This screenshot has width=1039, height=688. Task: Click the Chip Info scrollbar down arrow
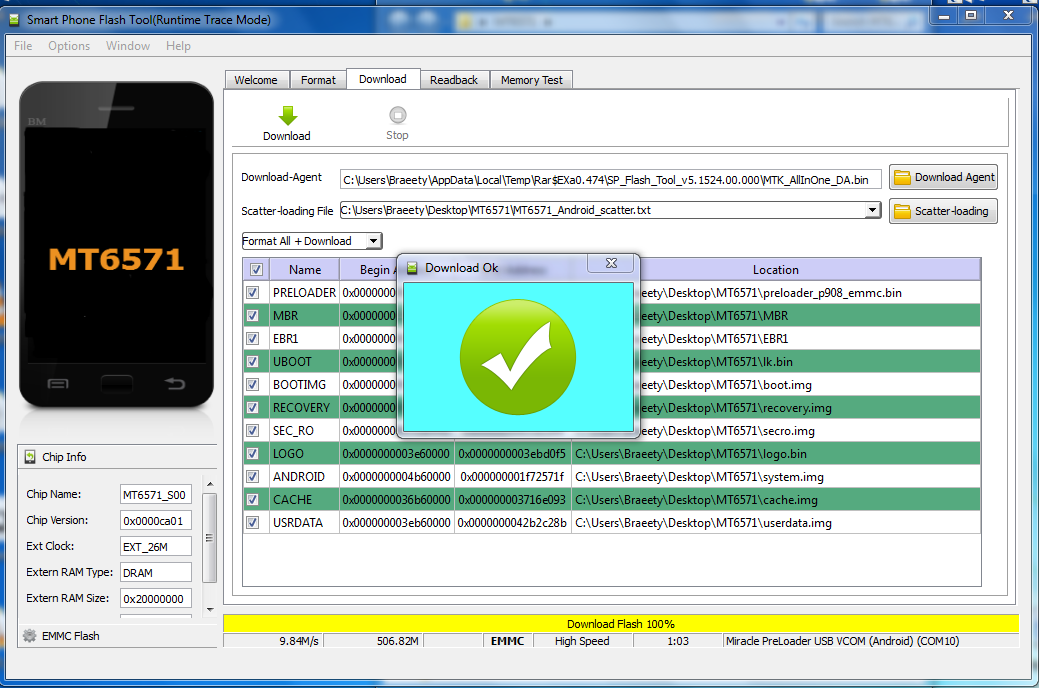click(x=210, y=610)
